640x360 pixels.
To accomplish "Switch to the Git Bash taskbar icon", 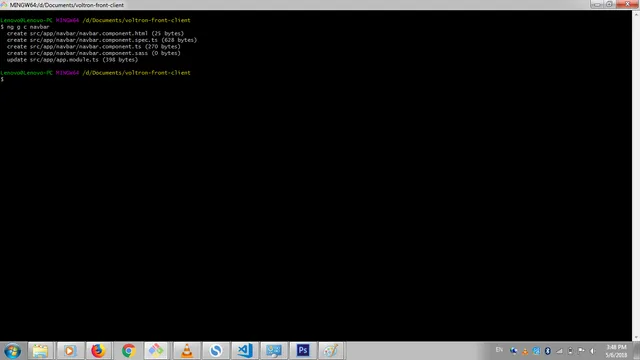I will [x=156, y=351].
